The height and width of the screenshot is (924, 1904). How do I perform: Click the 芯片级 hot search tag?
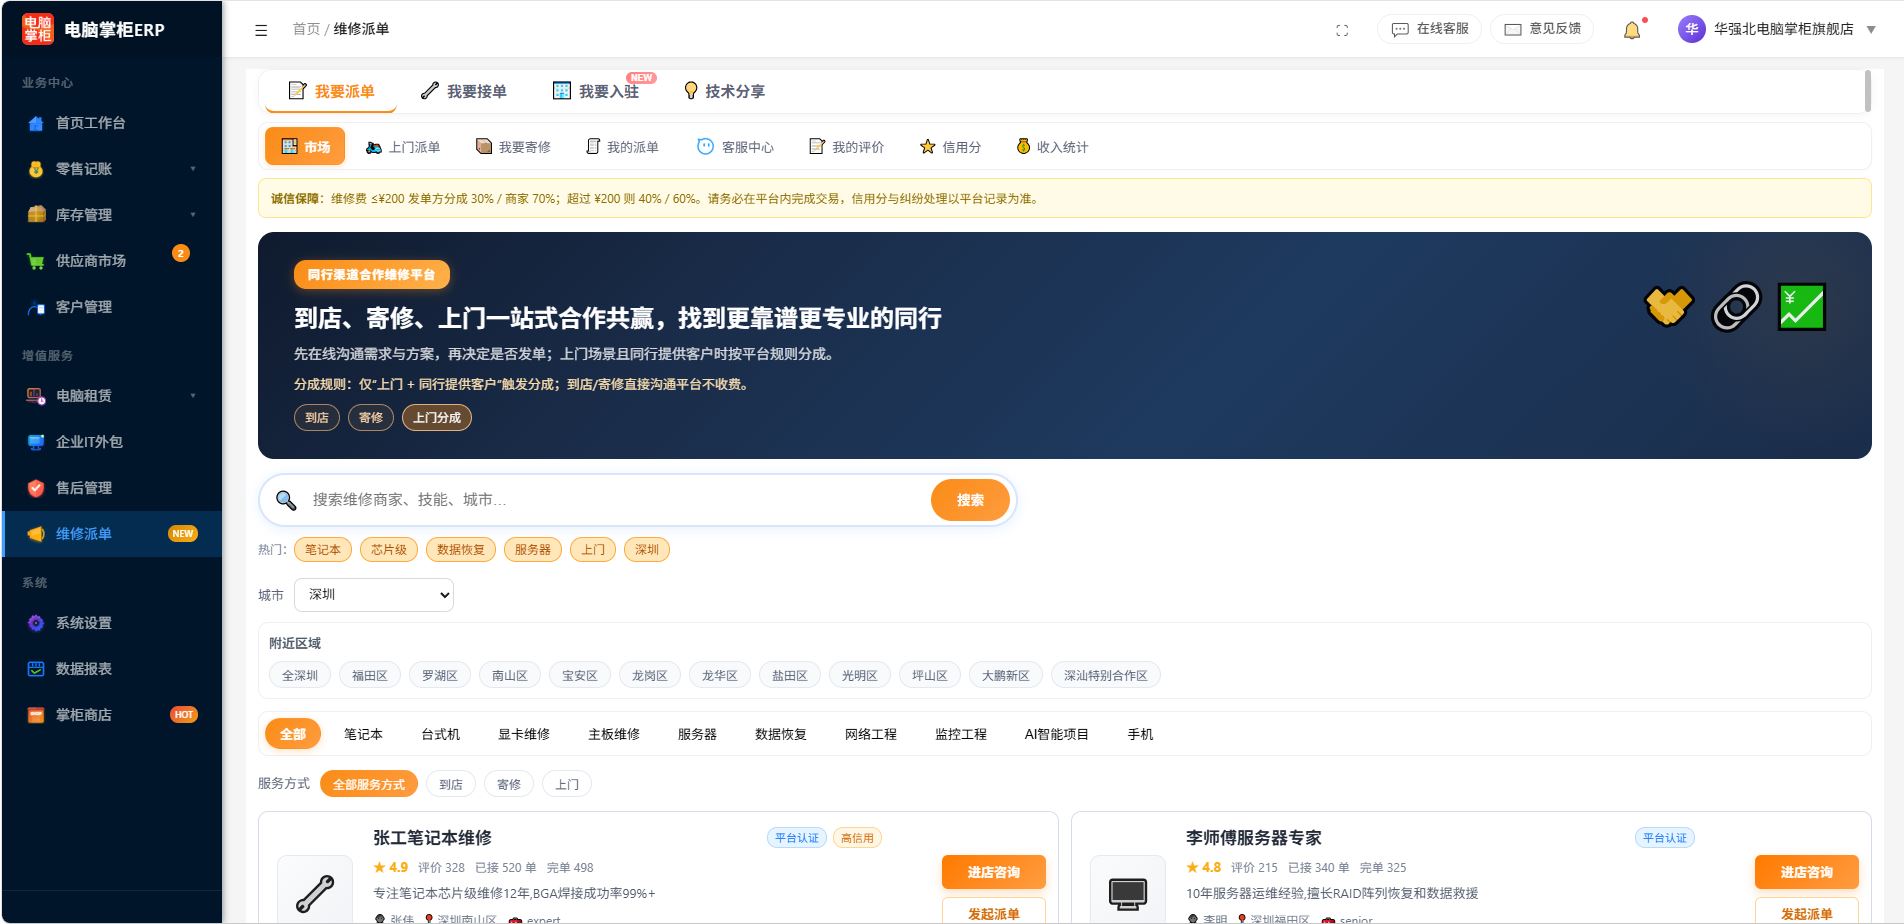pyautogui.click(x=389, y=550)
